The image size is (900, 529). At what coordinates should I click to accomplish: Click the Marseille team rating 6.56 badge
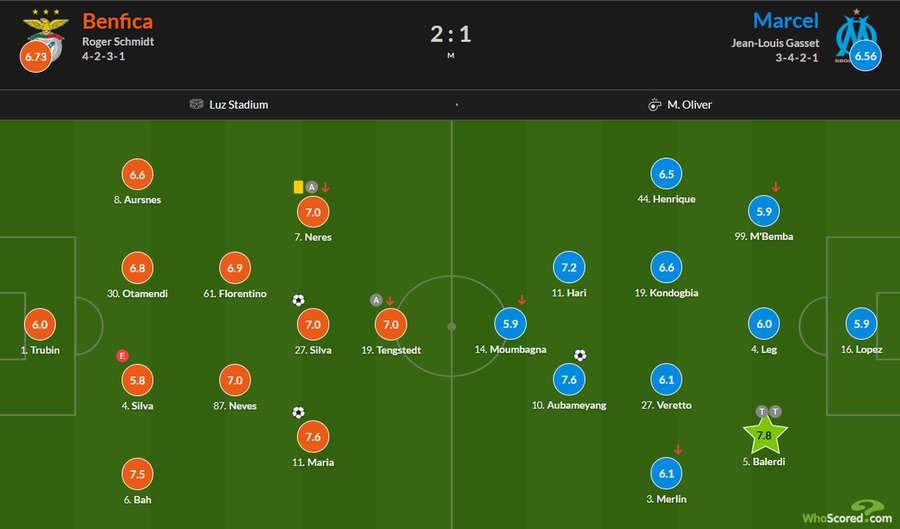866,56
